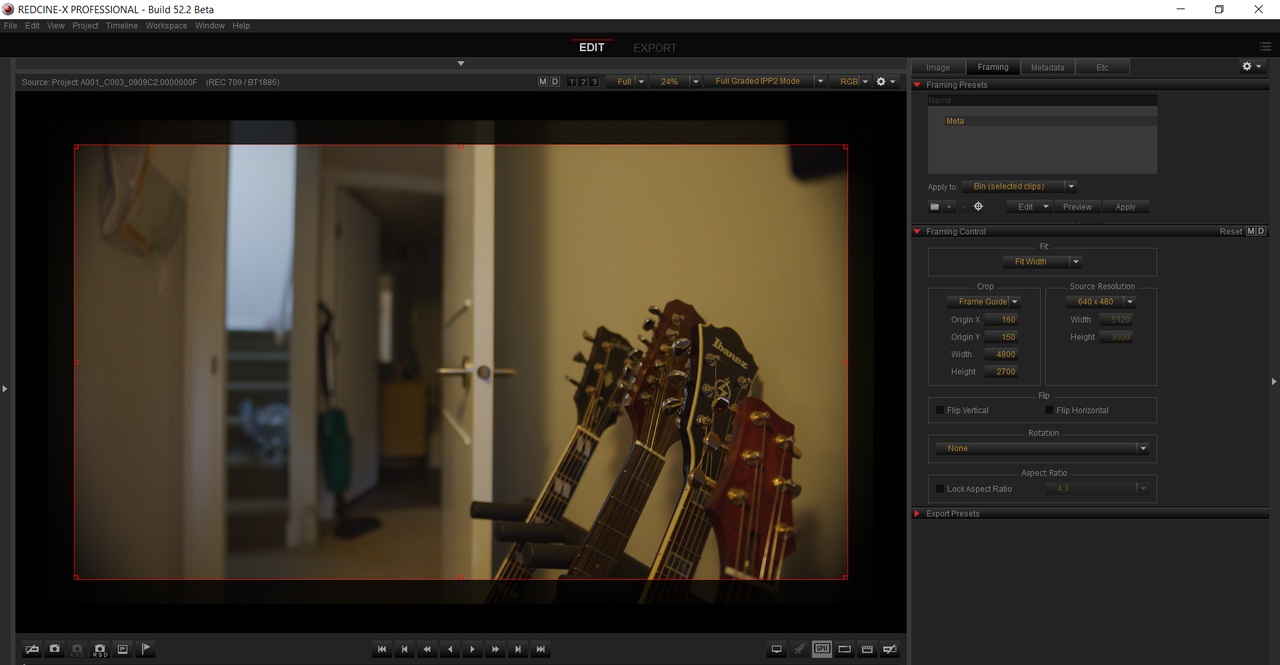
Task: Open the panel settings gear menu
Action: tap(1251, 67)
